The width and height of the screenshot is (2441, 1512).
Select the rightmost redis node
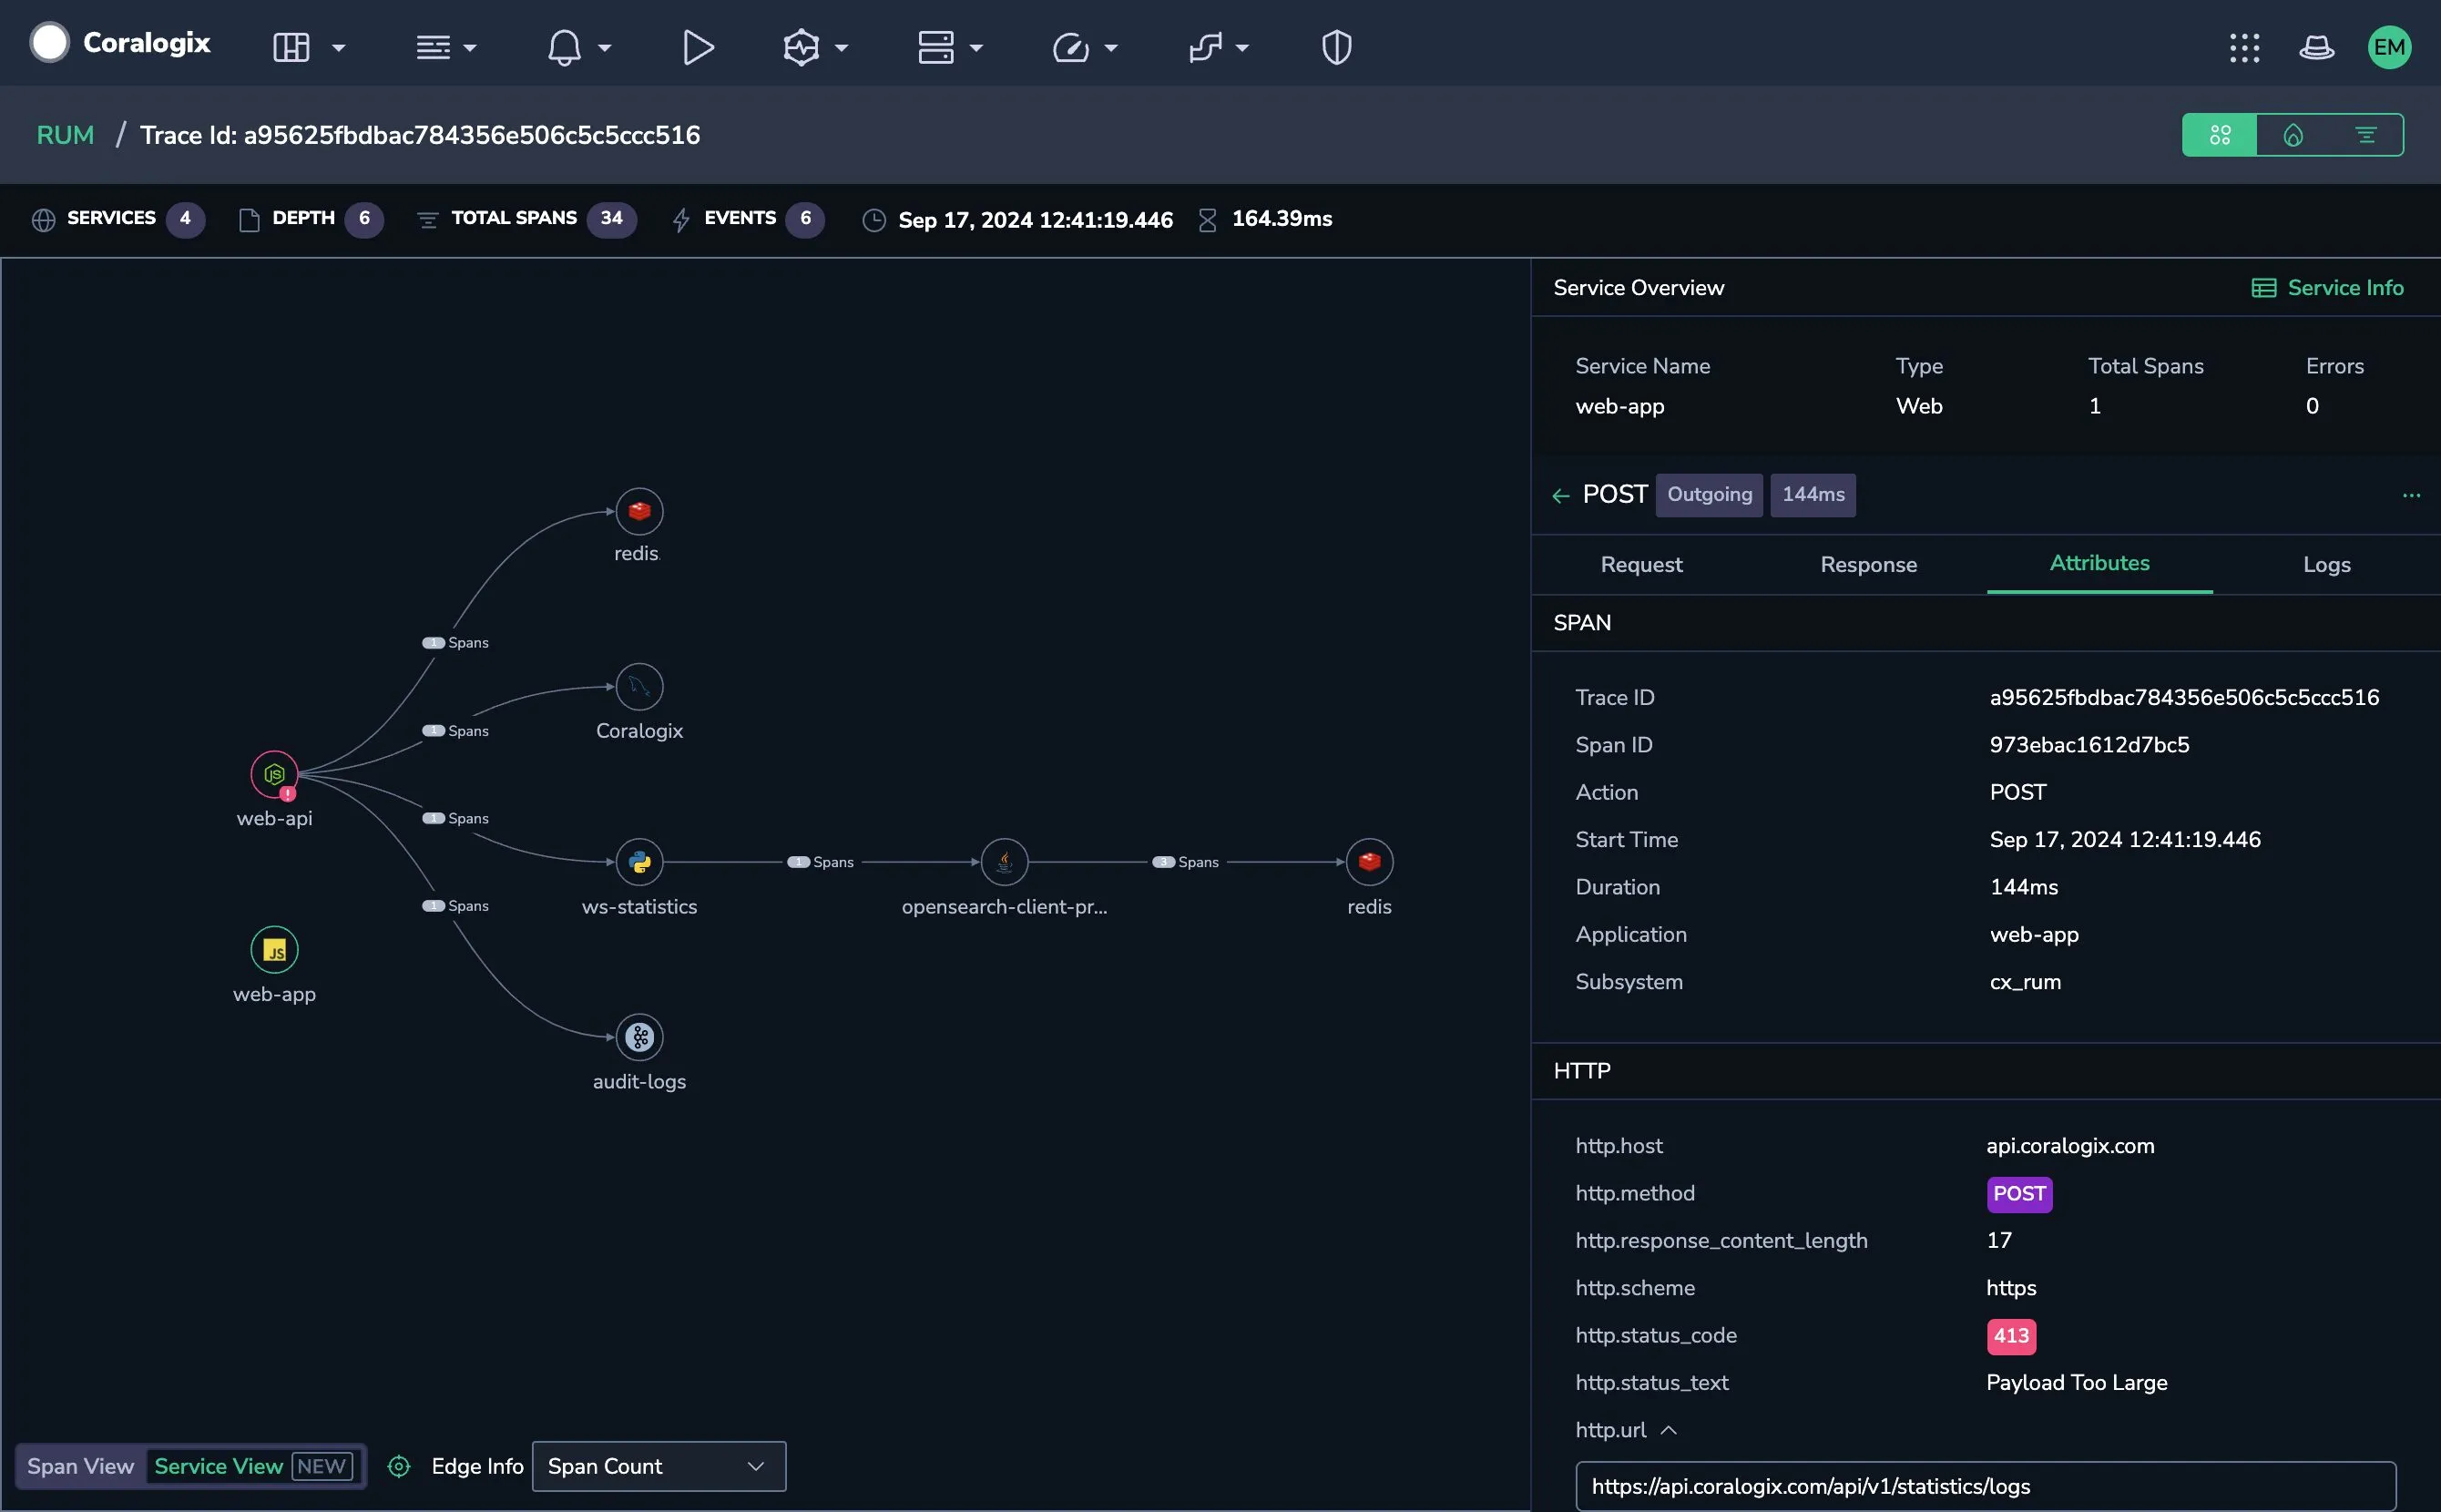pos(1369,862)
